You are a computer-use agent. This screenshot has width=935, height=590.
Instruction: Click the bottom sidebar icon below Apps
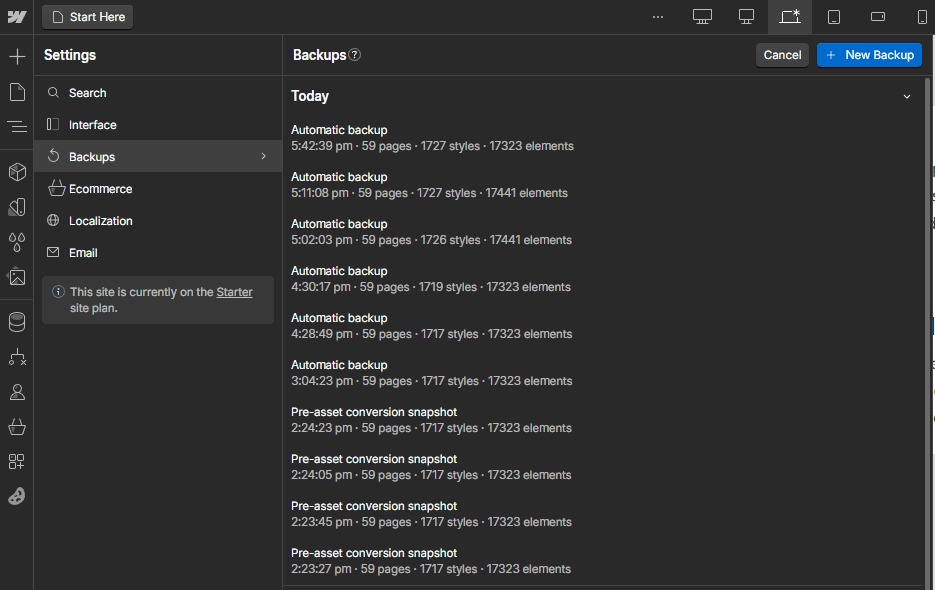[17, 496]
